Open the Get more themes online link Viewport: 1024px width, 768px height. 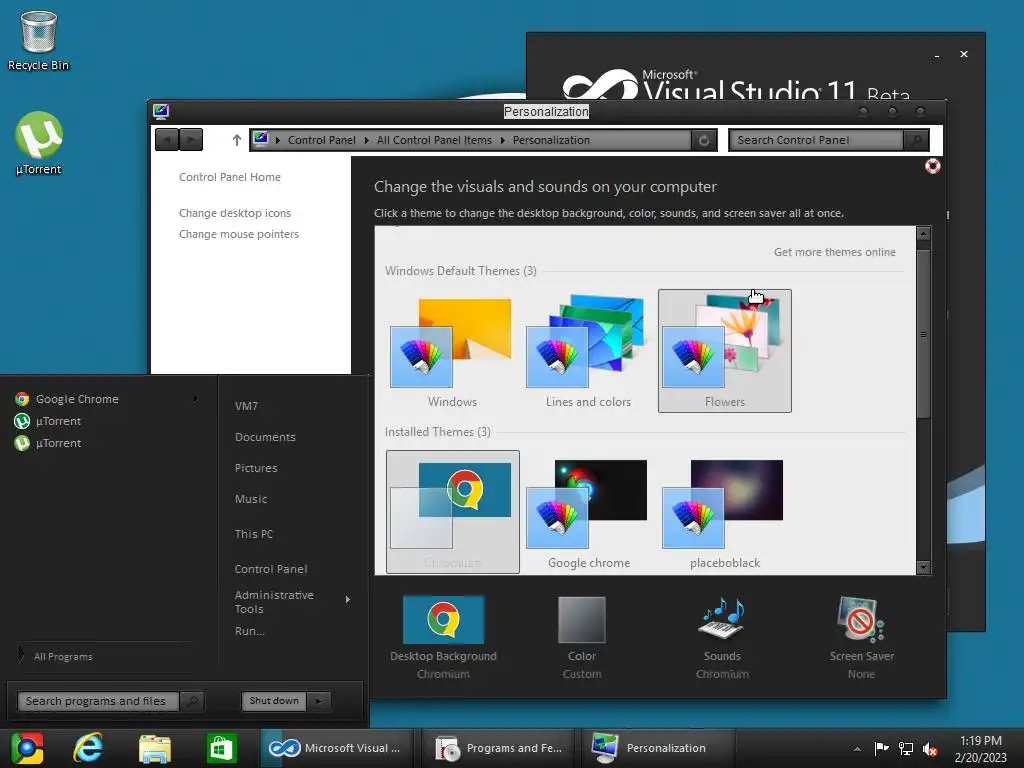tap(835, 252)
